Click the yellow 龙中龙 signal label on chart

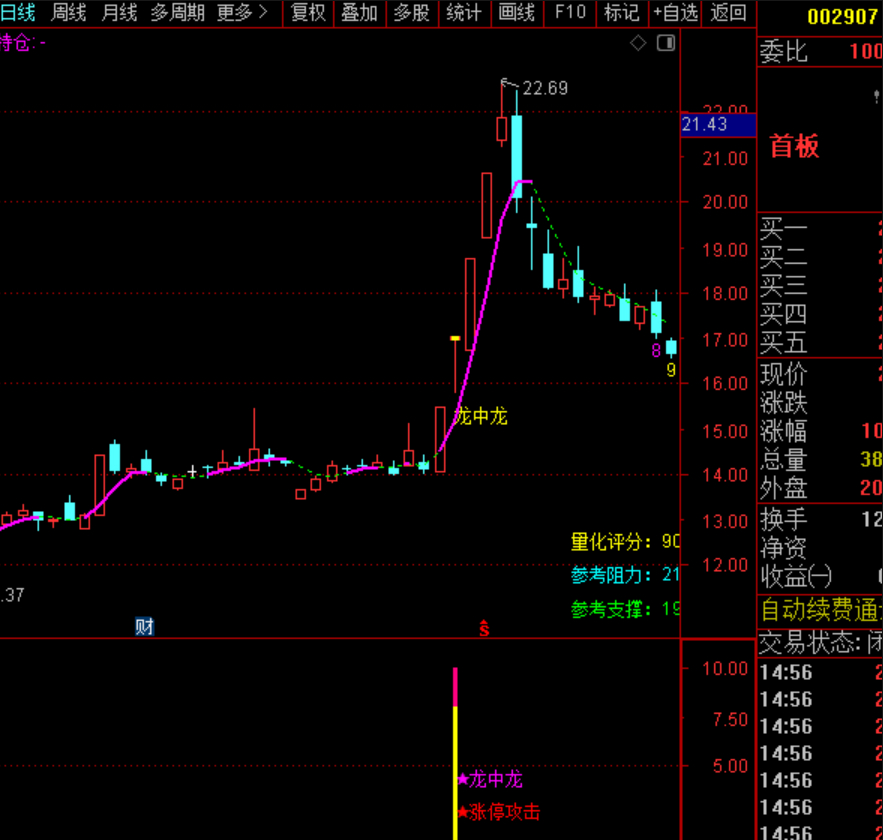click(x=481, y=416)
